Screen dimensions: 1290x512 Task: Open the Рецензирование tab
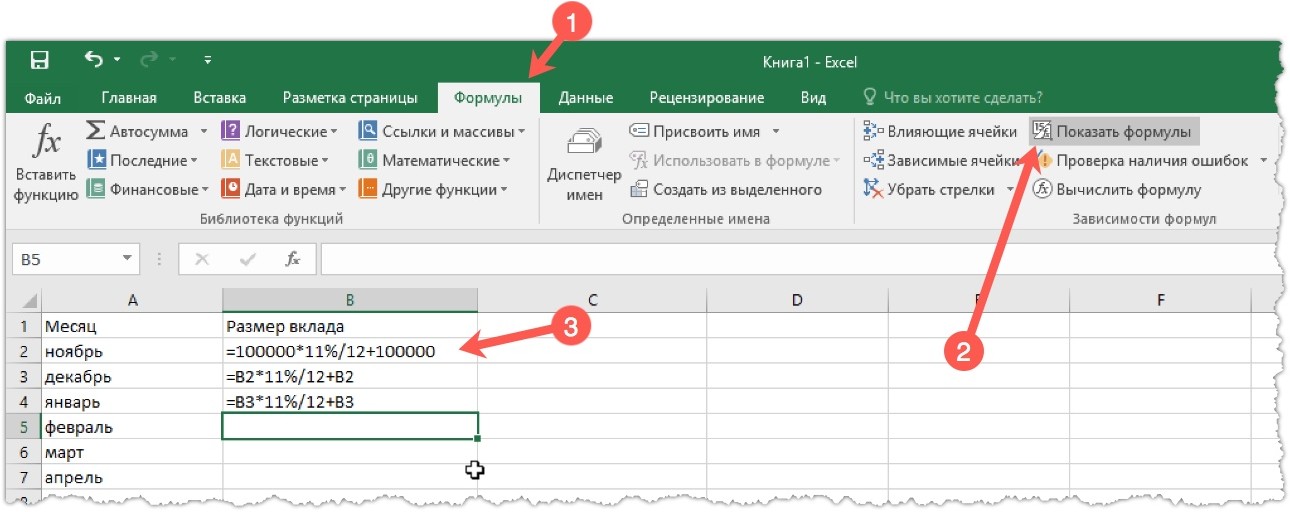[x=706, y=97]
